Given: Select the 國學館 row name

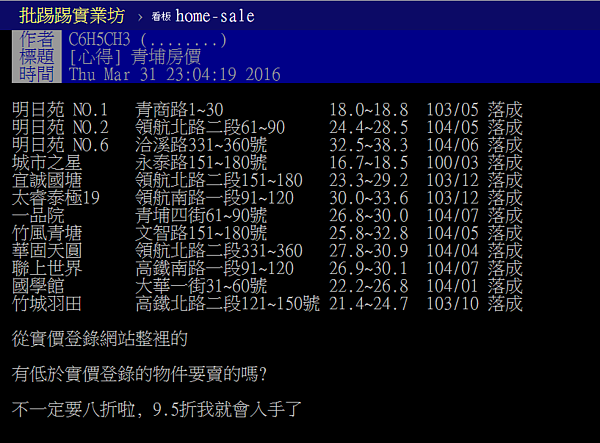Looking at the screenshot, I should tap(38, 286).
